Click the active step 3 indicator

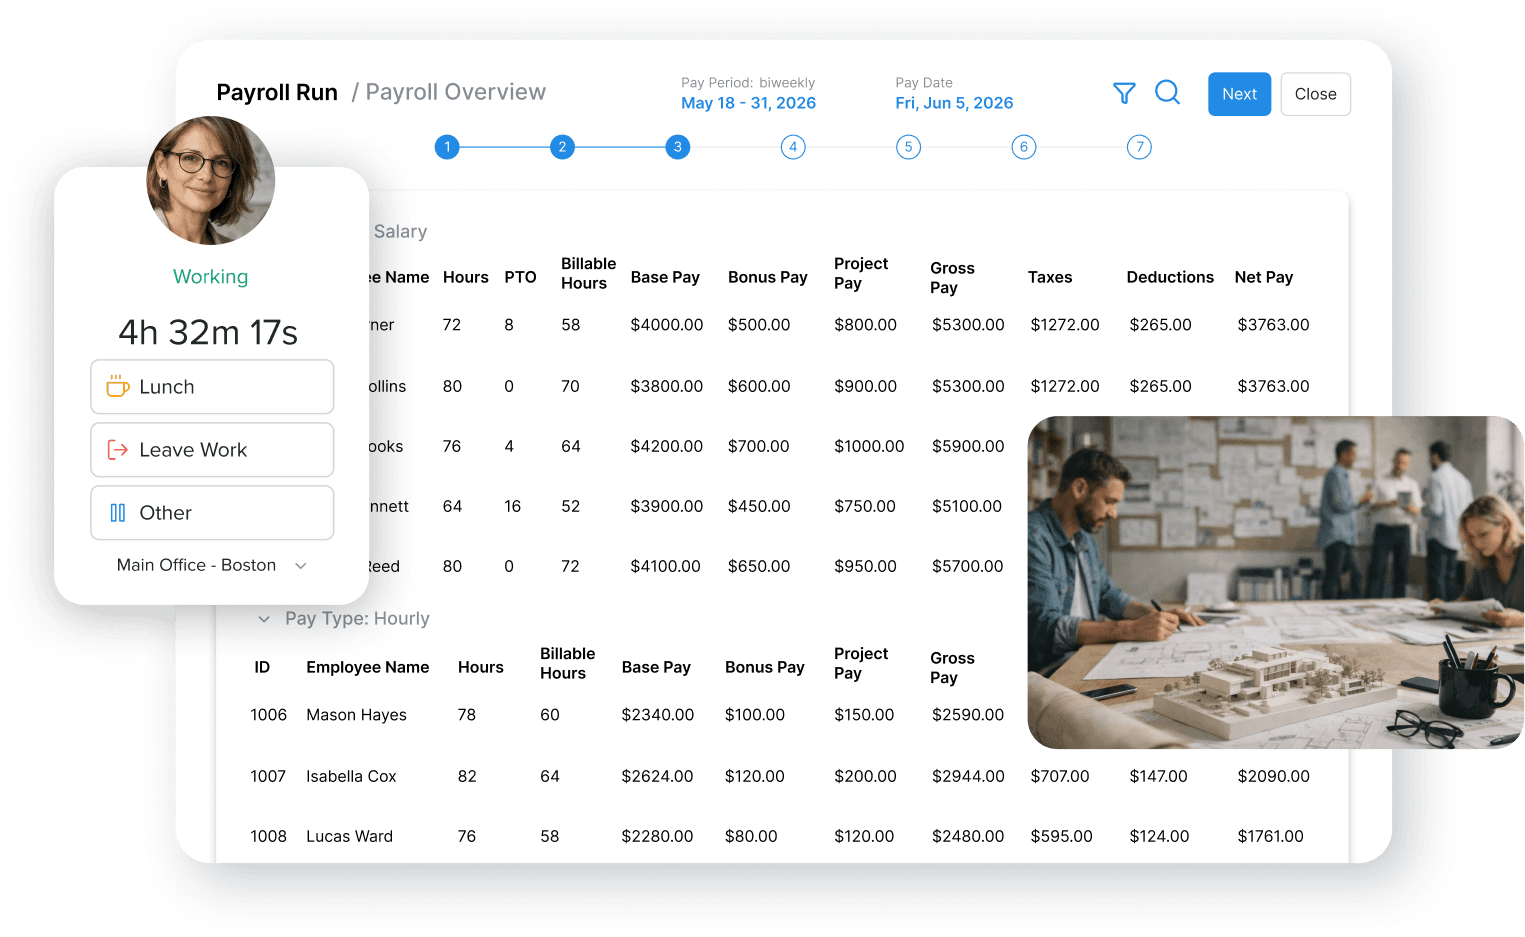678,146
